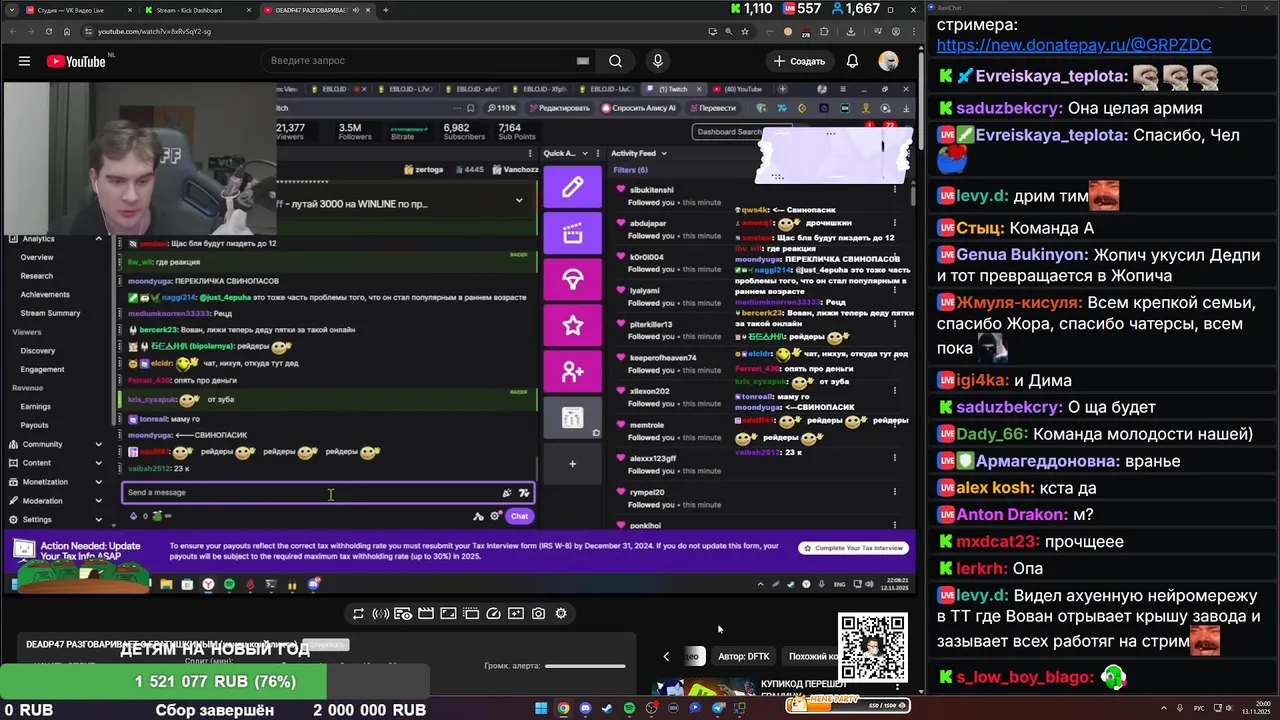1280x720 pixels.
Task: Click the purple Chat send button
Action: pyautogui.click(x=519, y=516)
